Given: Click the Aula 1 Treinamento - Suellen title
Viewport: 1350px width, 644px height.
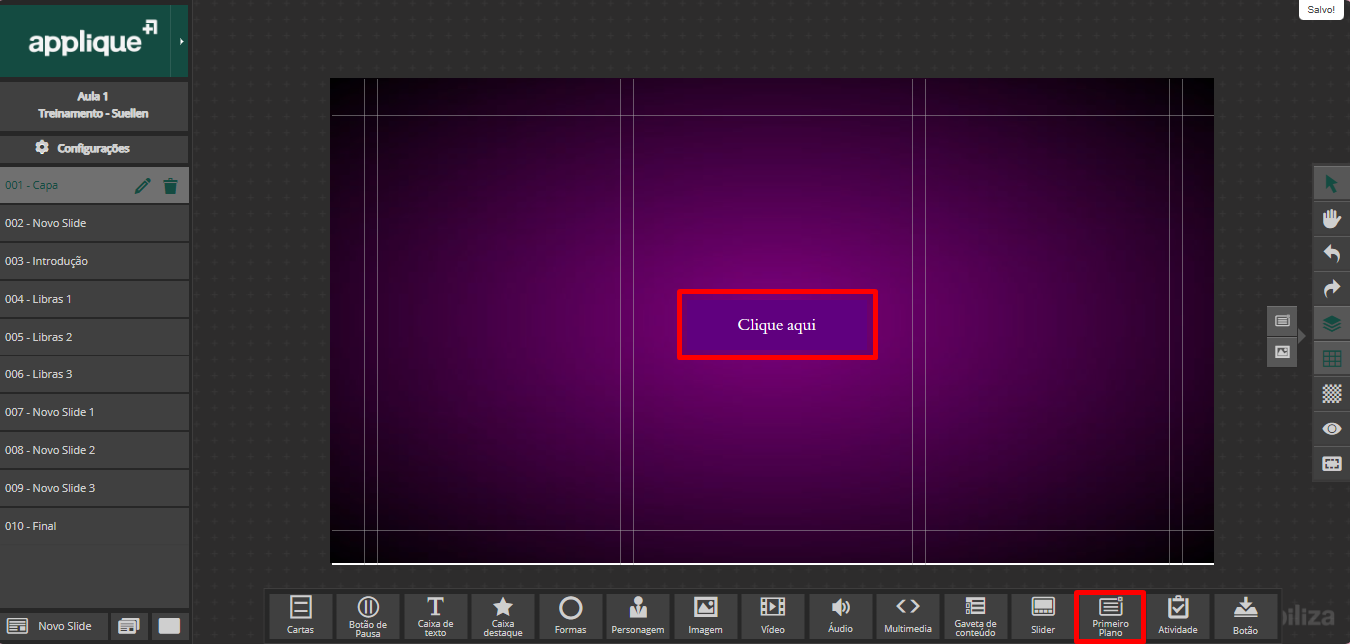Looking at the screenshot, I should click(x=94, y=105).
